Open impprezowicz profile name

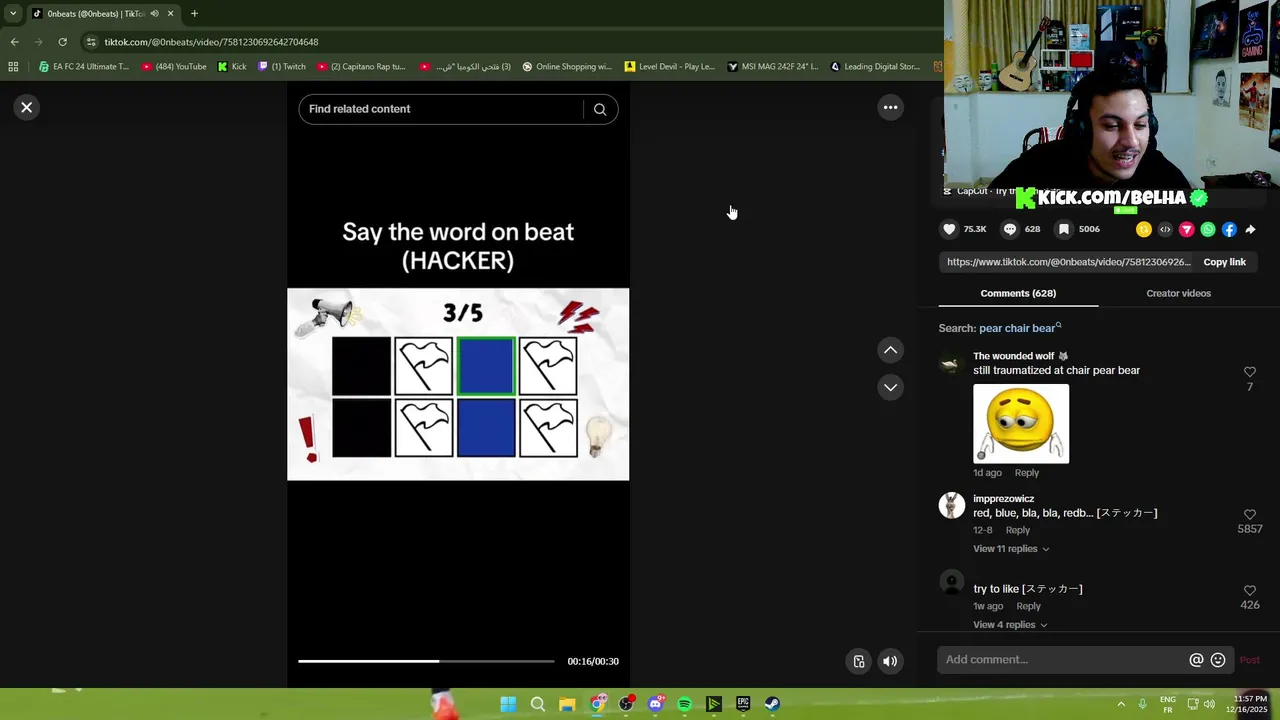click(x=1003, y=499)
